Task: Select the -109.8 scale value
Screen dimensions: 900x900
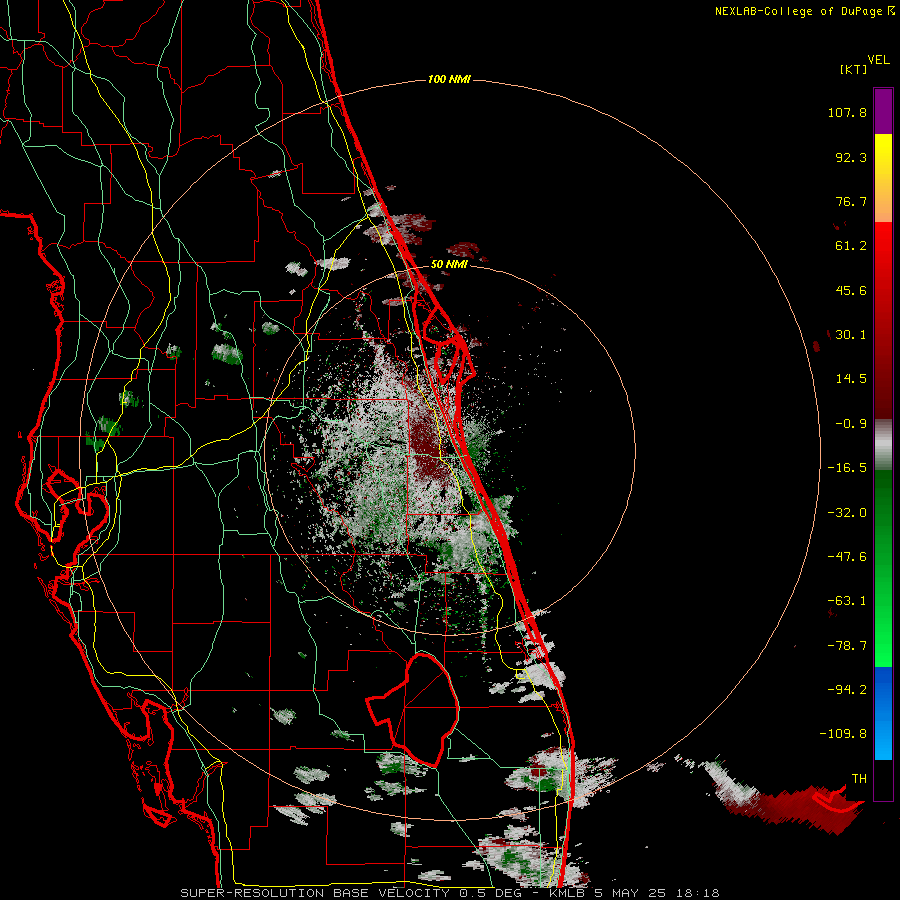Action: [843, 734]
